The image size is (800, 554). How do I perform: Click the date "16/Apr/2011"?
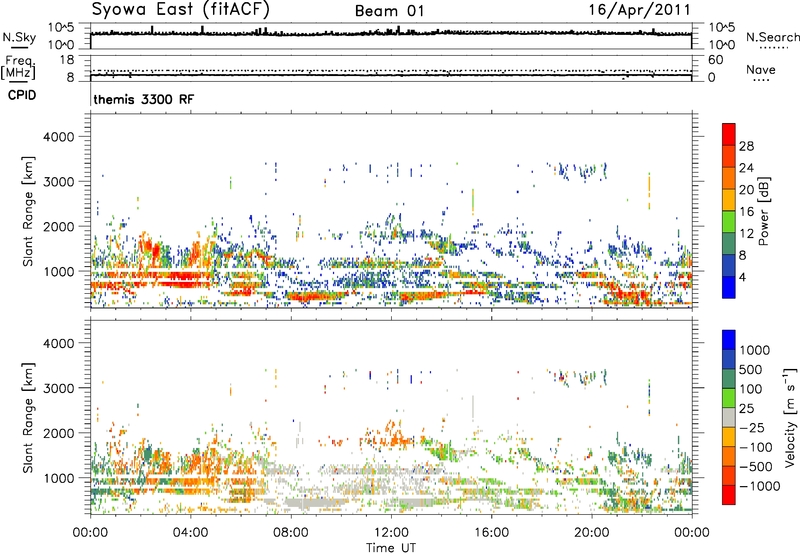tap(639, 10)
